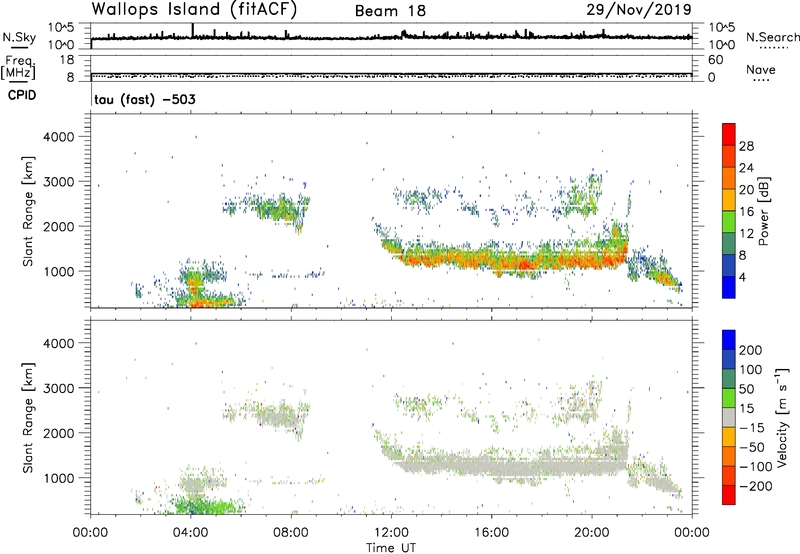Image resolution: width=800 pixels, height=554 pixels.
Task: Select the "-100" value on the Velocity scale
Action: (x=756, y=467)
